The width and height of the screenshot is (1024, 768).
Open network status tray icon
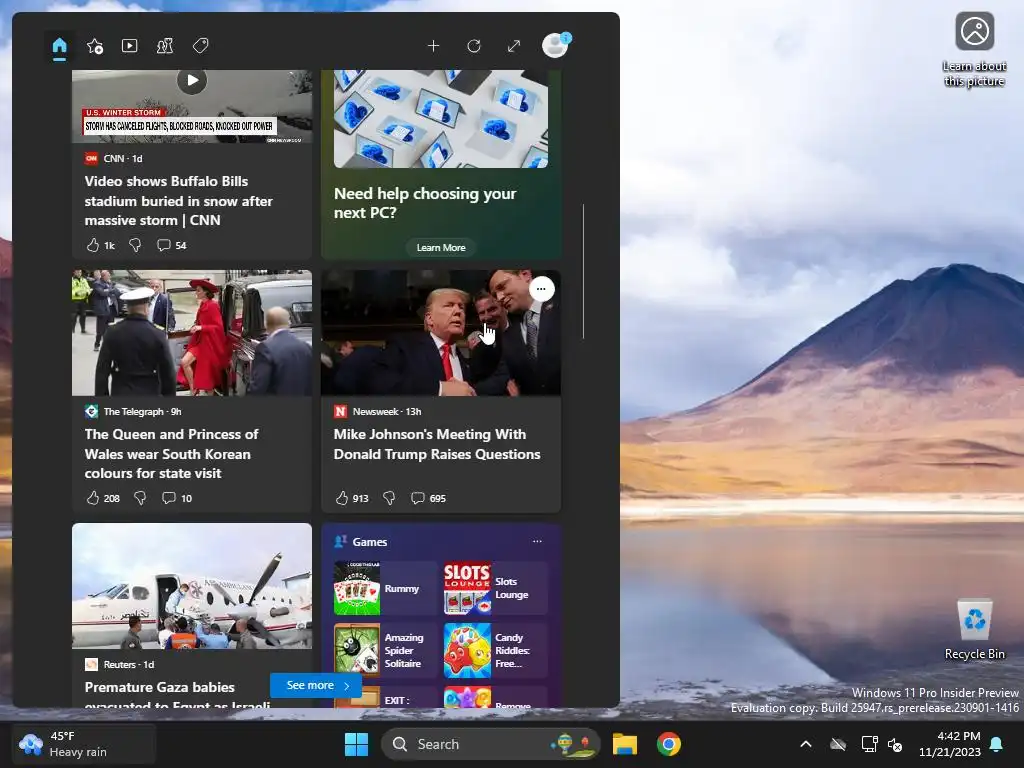tap(869, 744)
